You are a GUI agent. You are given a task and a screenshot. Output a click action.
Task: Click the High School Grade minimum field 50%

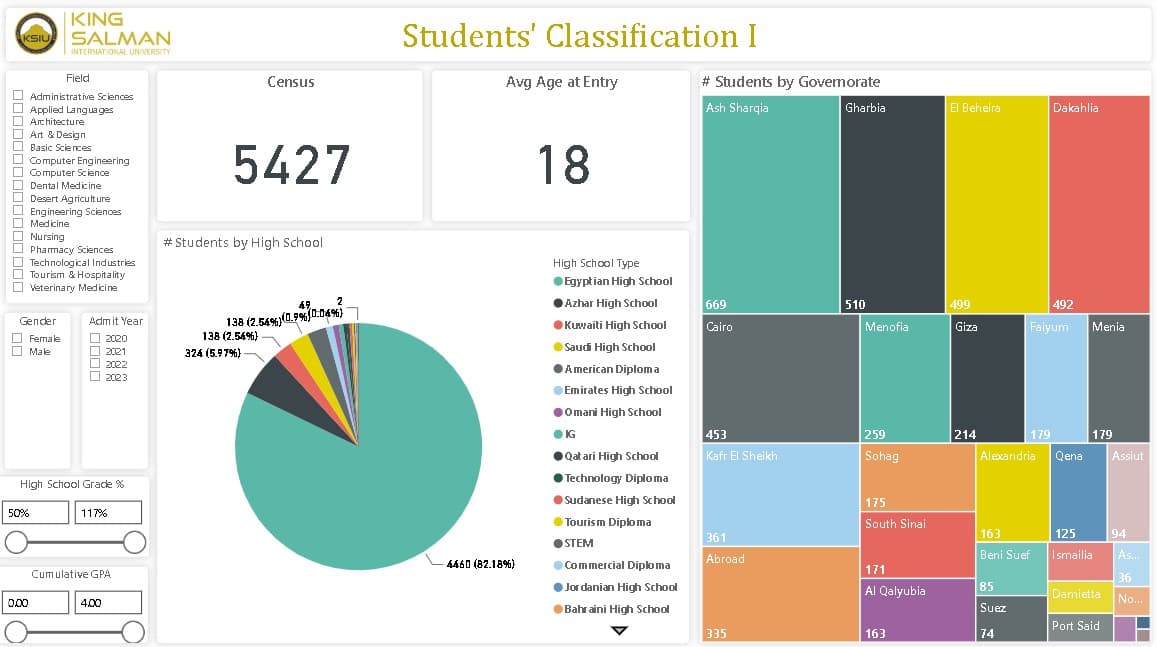pyautogui.click(x=35, y=512)
